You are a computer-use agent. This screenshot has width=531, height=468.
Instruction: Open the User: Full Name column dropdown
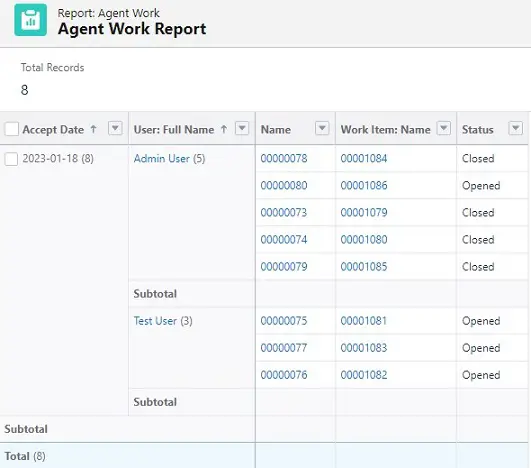242,128
